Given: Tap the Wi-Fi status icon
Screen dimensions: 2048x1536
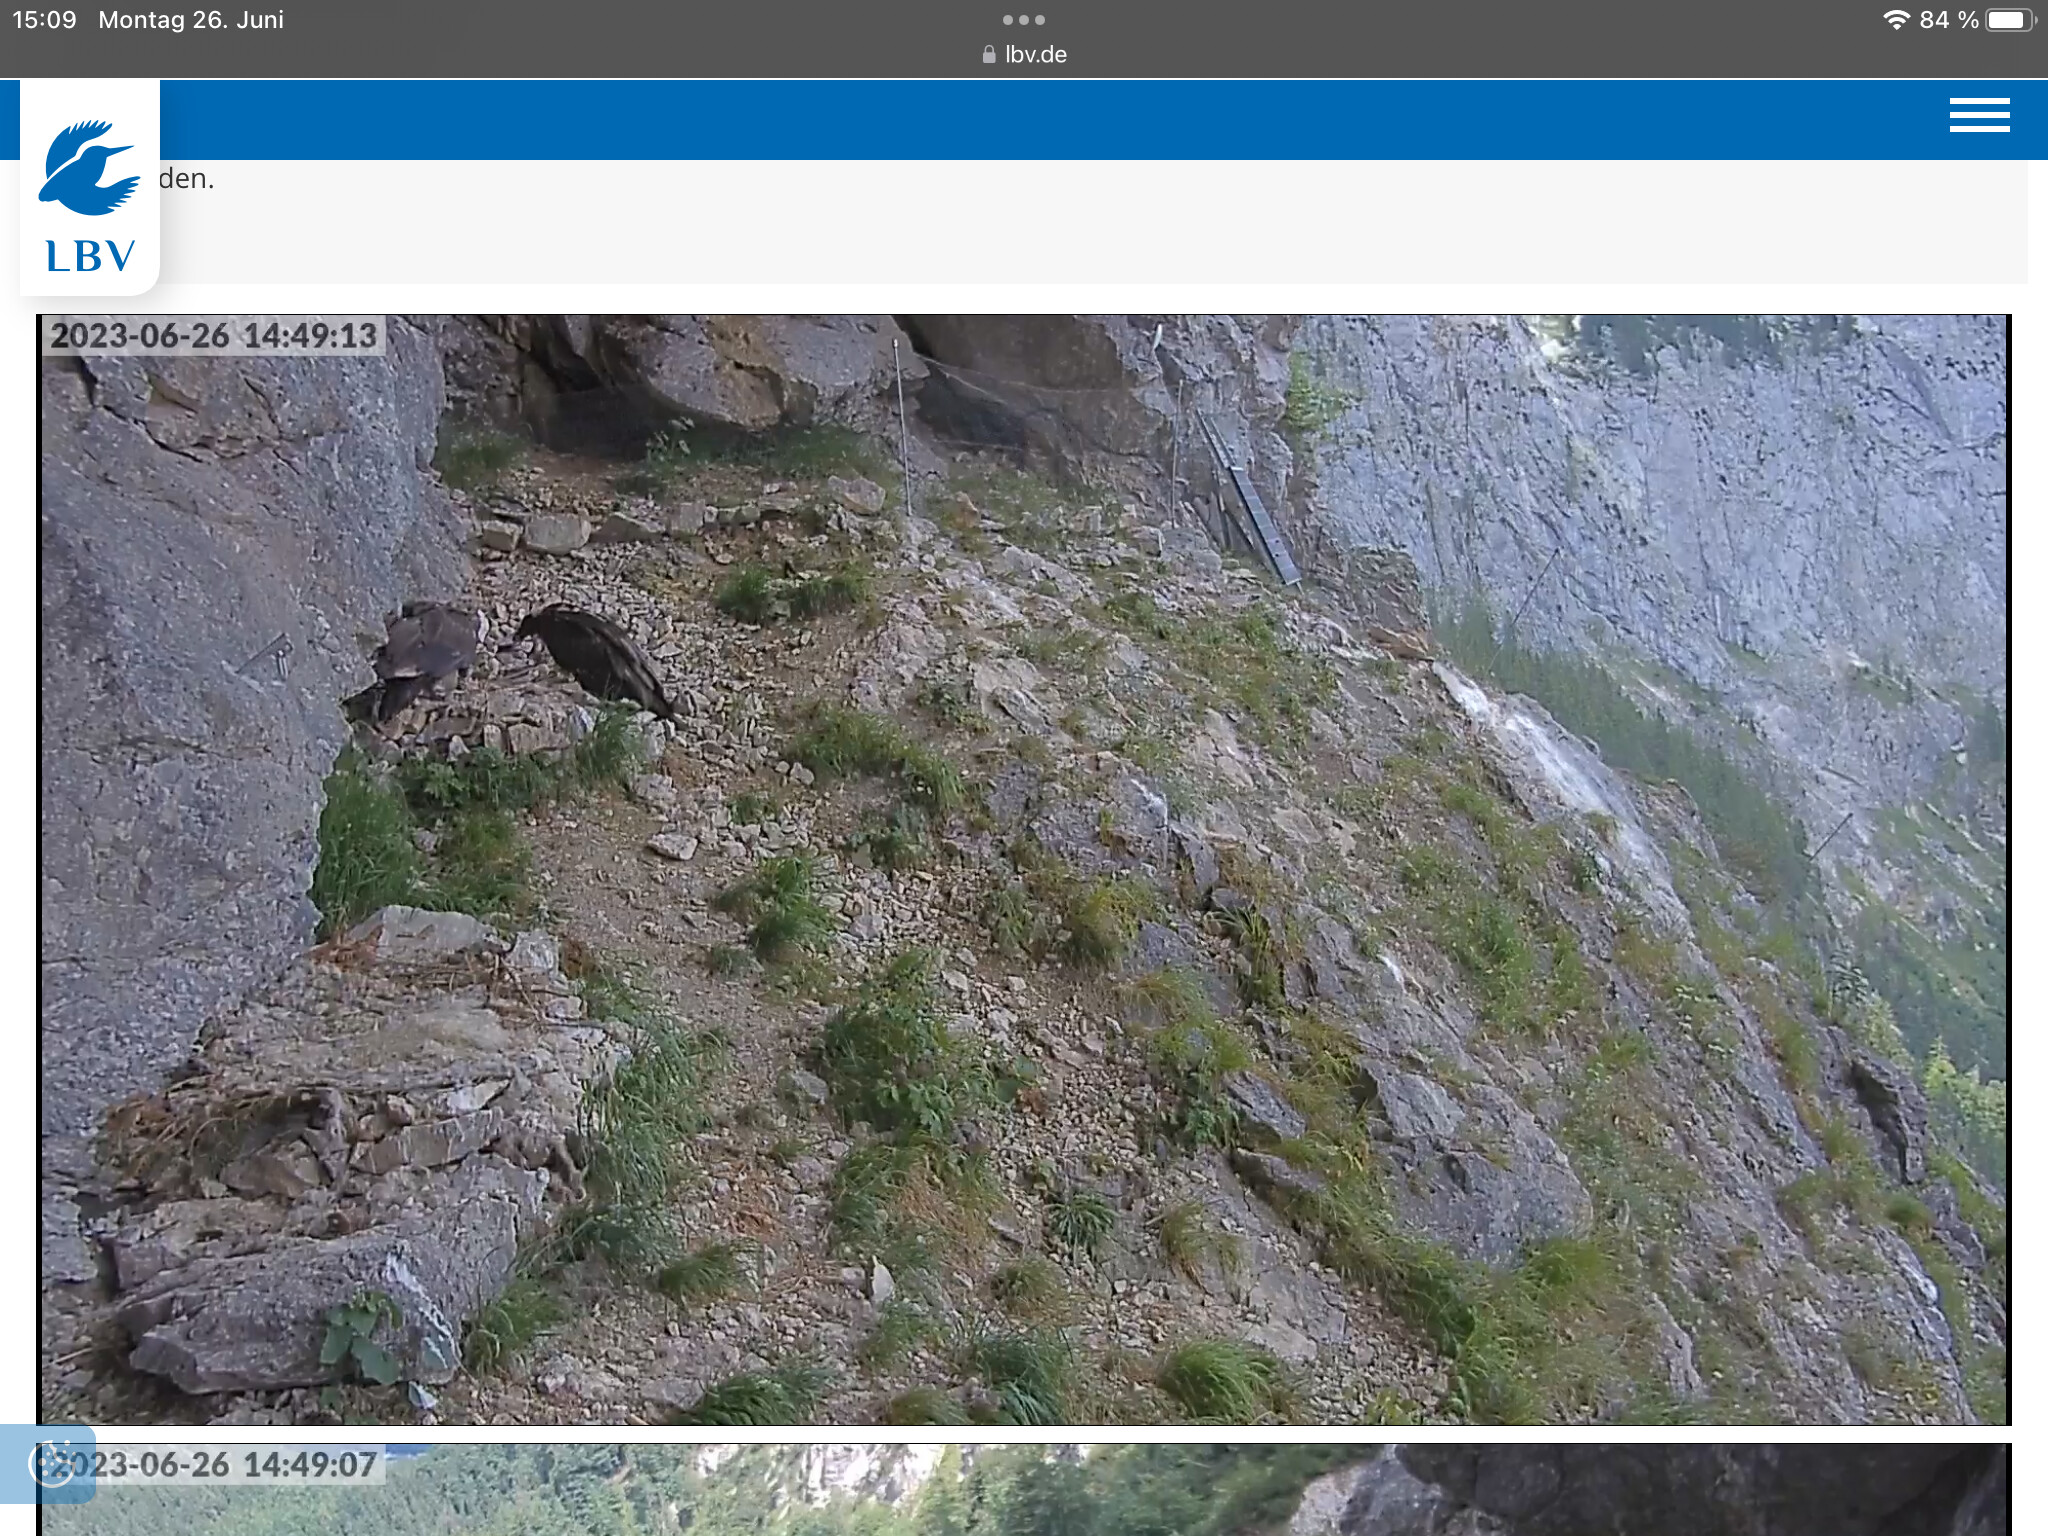Looking at the screenshot, I should 1896,20.
